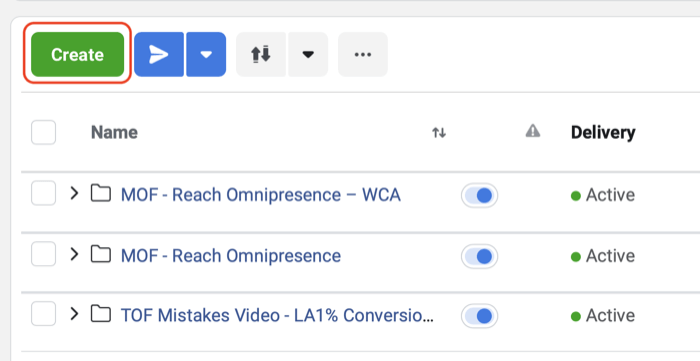Click the up-down sort arrows icon

[439, 133]
